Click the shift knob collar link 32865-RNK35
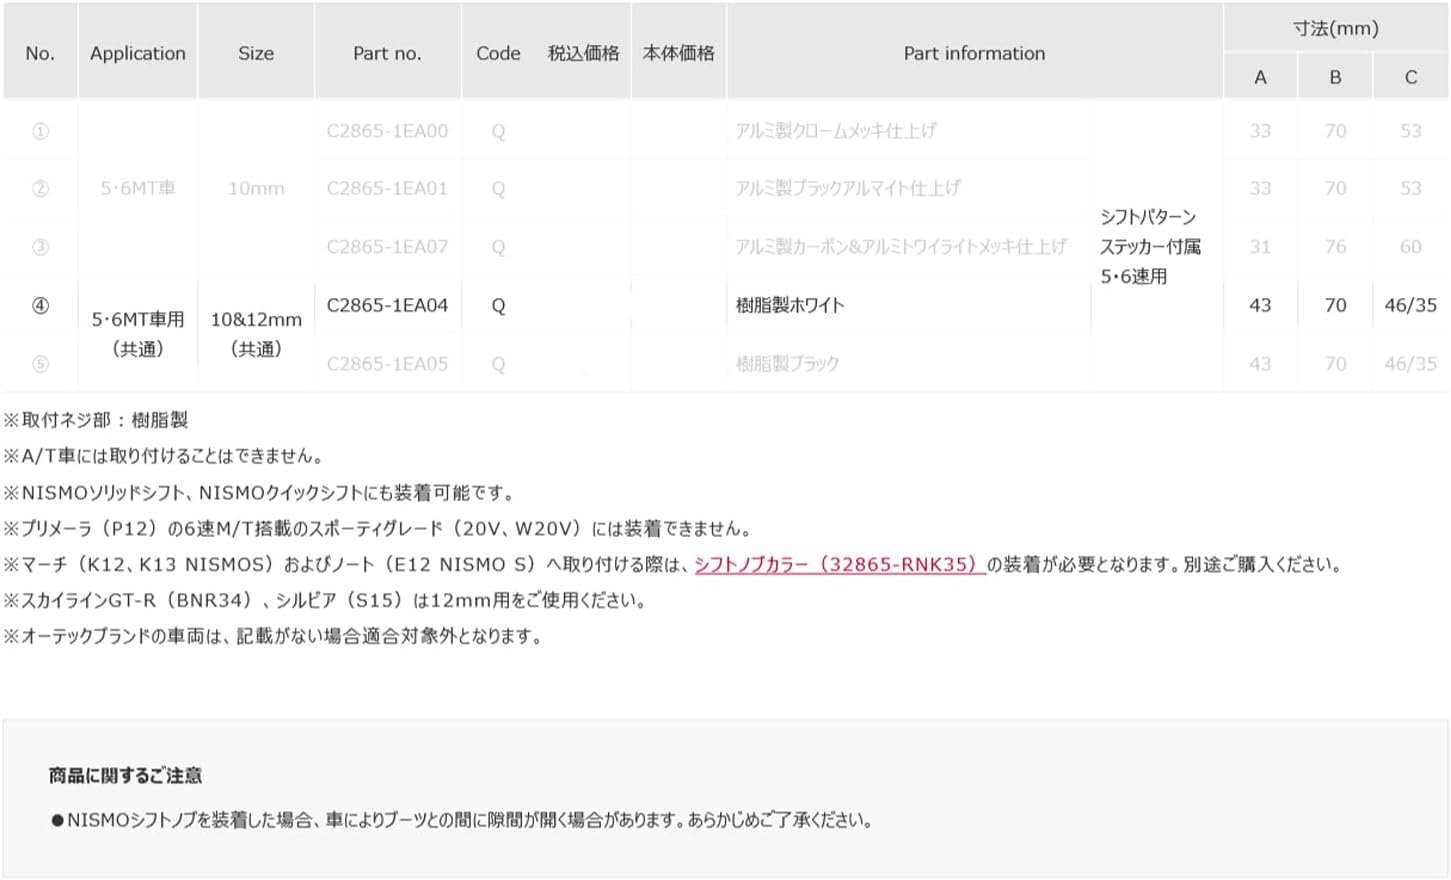This screenshot has height=880, width=1451. 840,565
